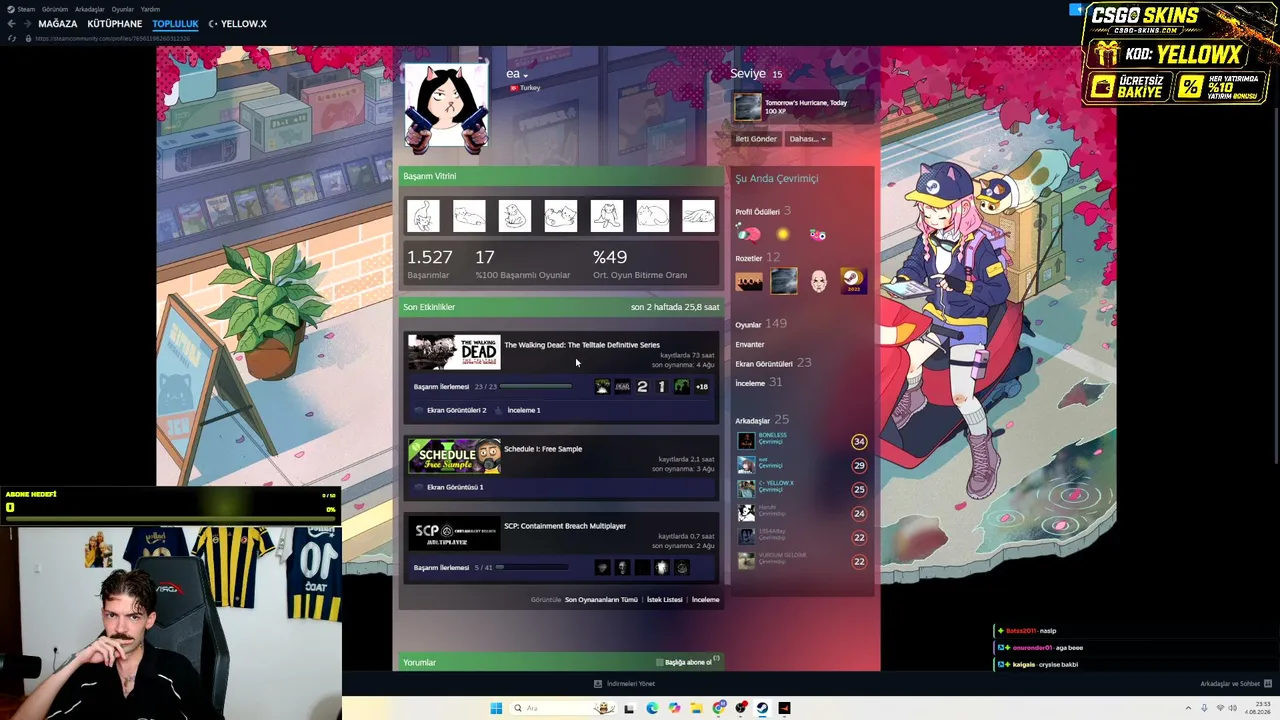Open Schedule I: Free Sample game link
Image resolution: width=1280 pixels, height=720 pixels.
[x=543, y=449]
